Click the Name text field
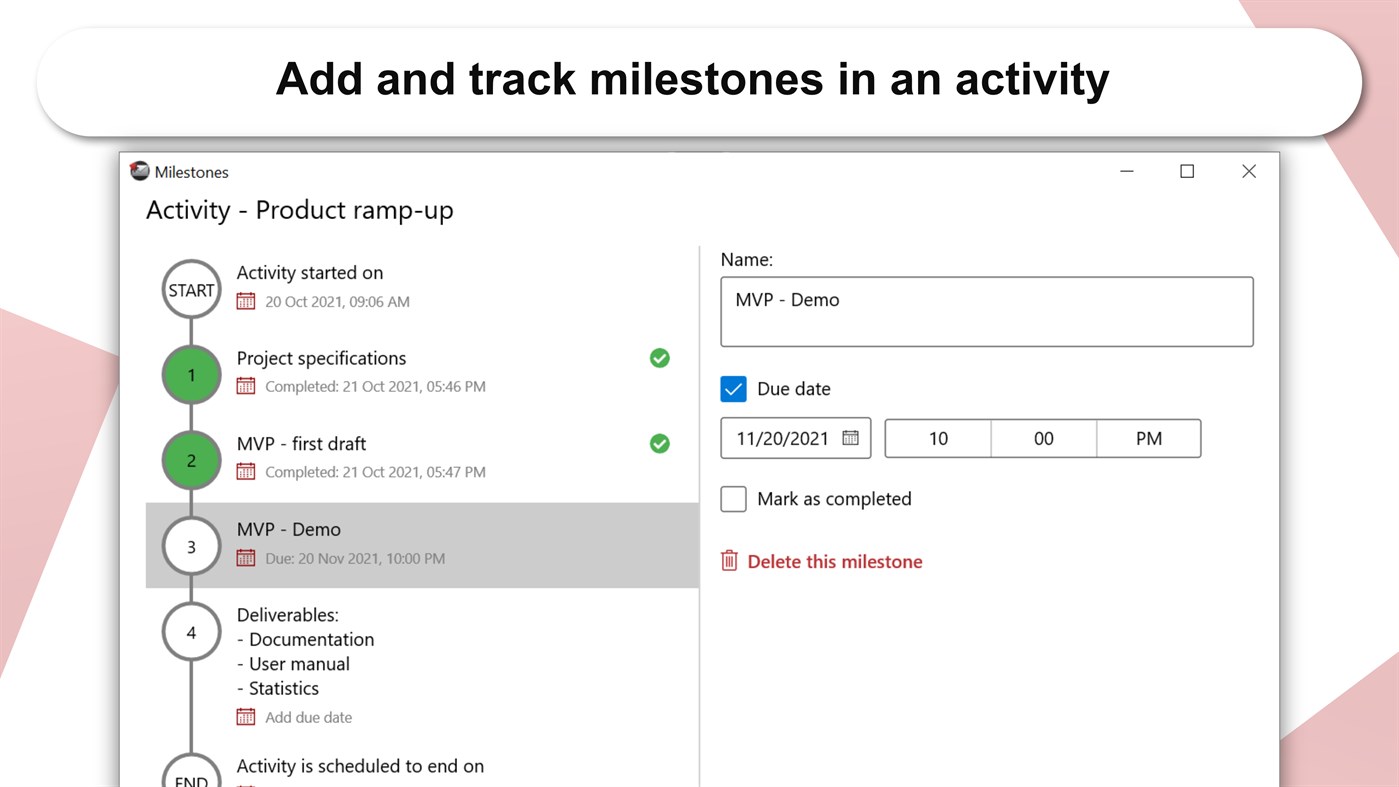This screenshot has height=787, width=1399. coord(986,312)
